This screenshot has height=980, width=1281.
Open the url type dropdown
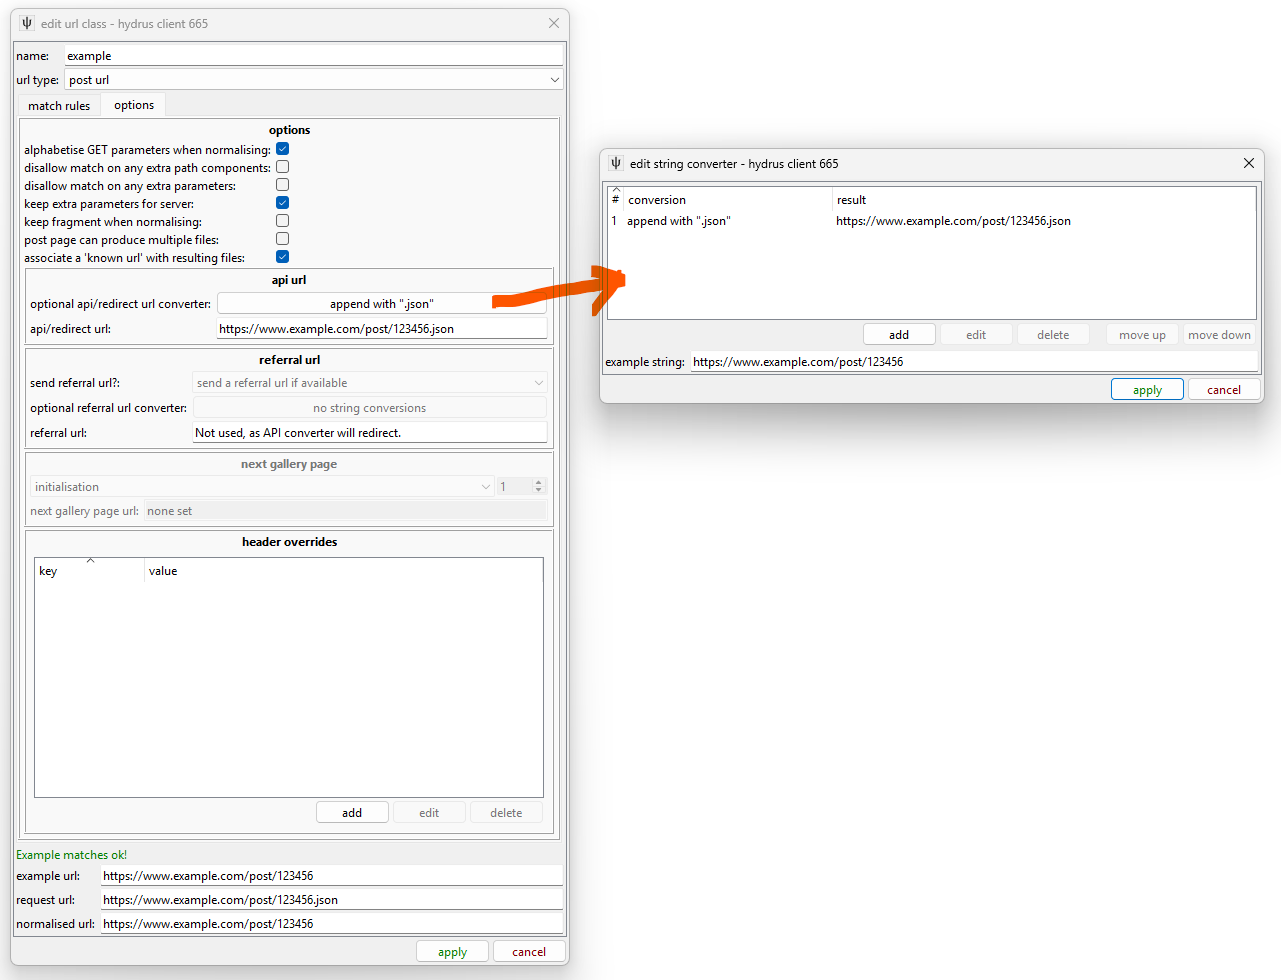pos(313,80)
